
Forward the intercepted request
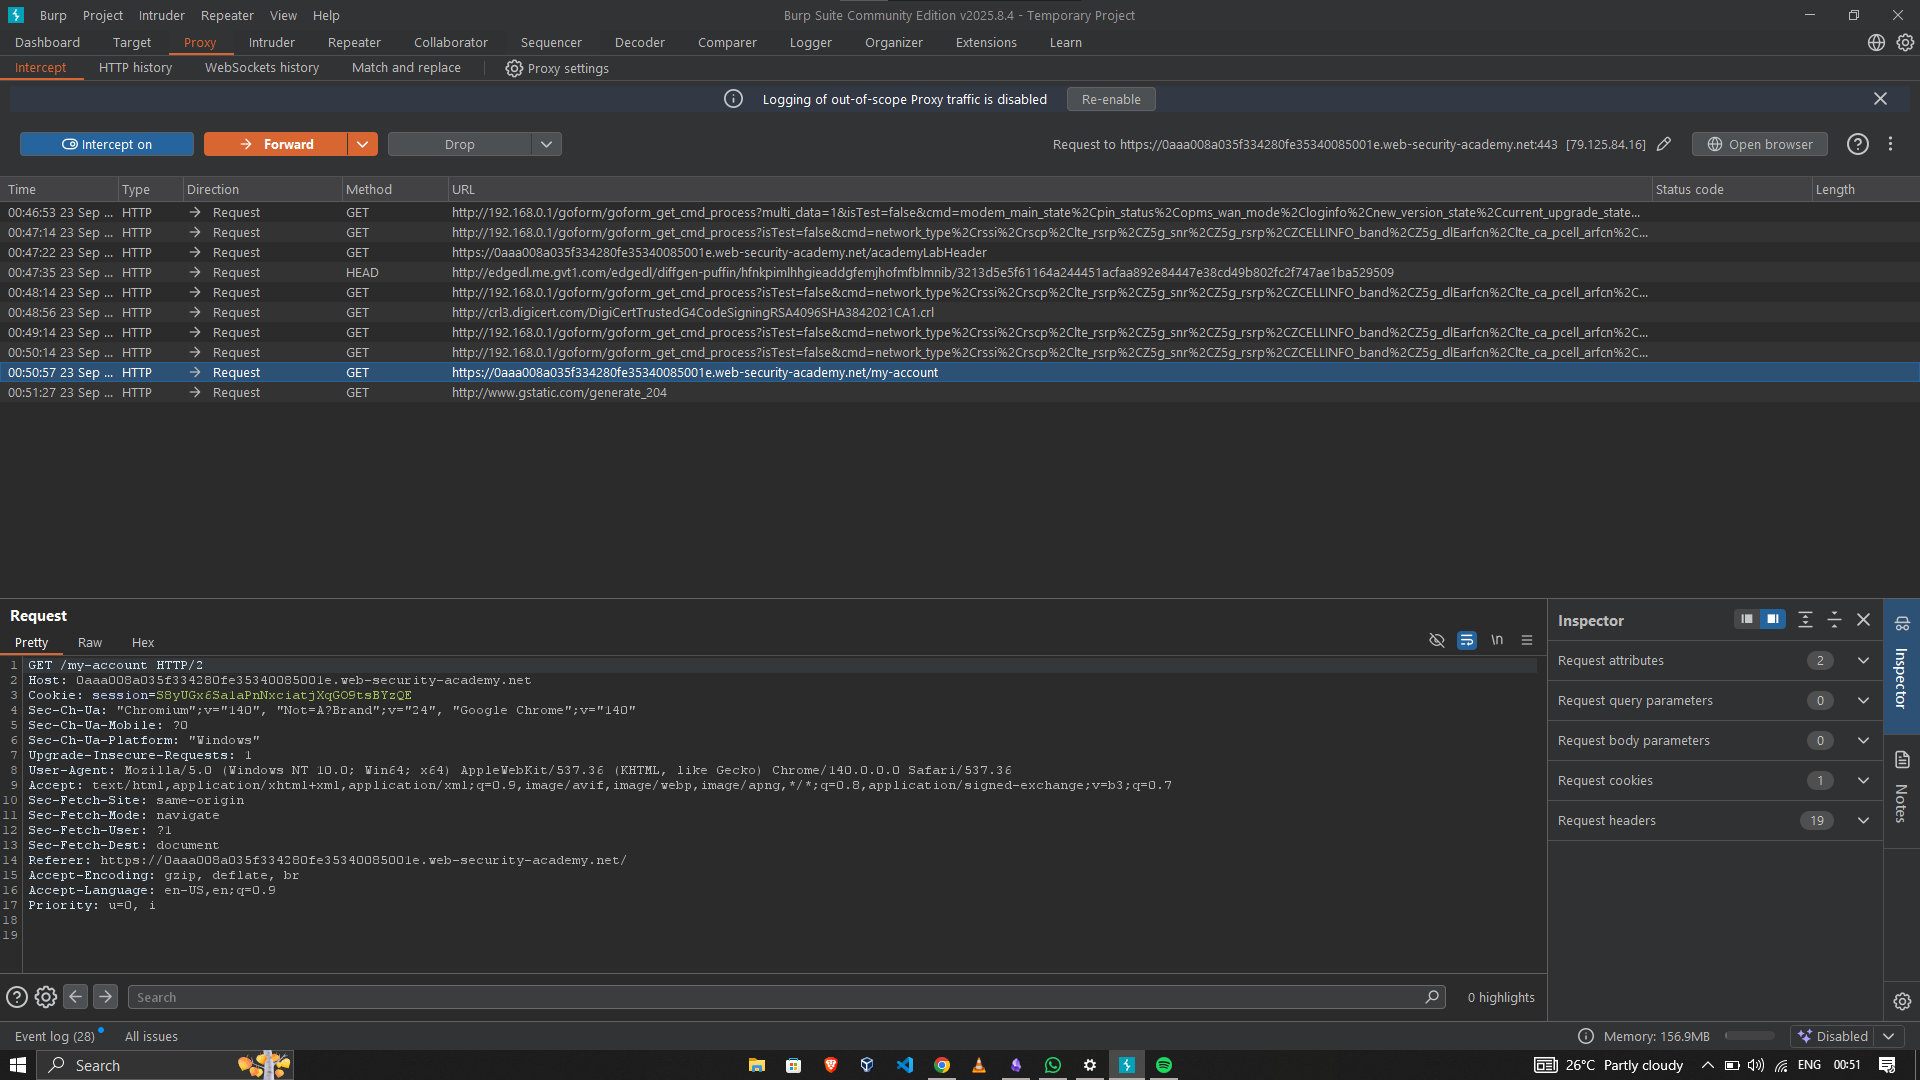276,144
